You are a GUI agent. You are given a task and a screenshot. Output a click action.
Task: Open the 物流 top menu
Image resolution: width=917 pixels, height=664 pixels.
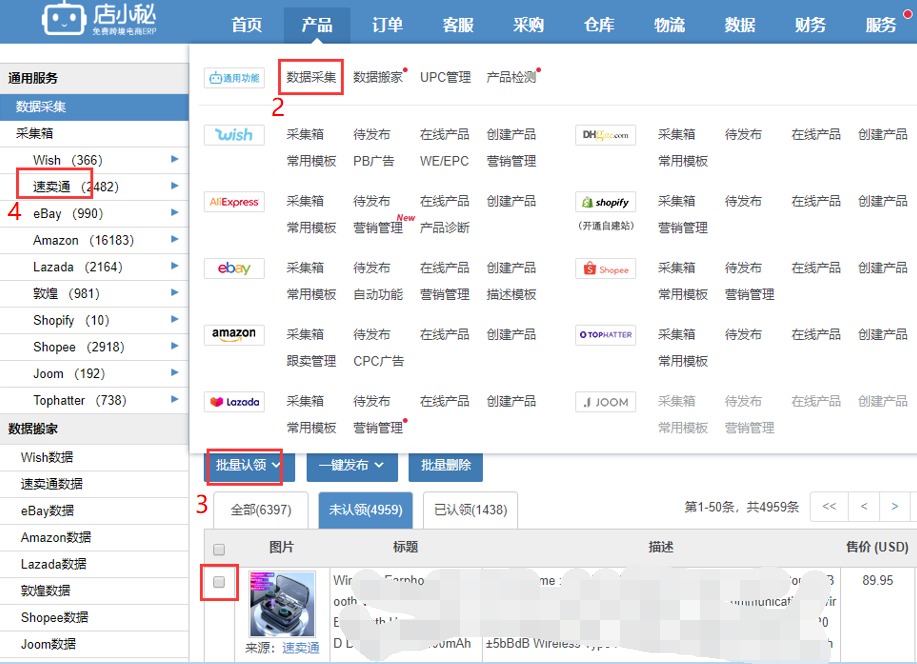pos(669,25)
